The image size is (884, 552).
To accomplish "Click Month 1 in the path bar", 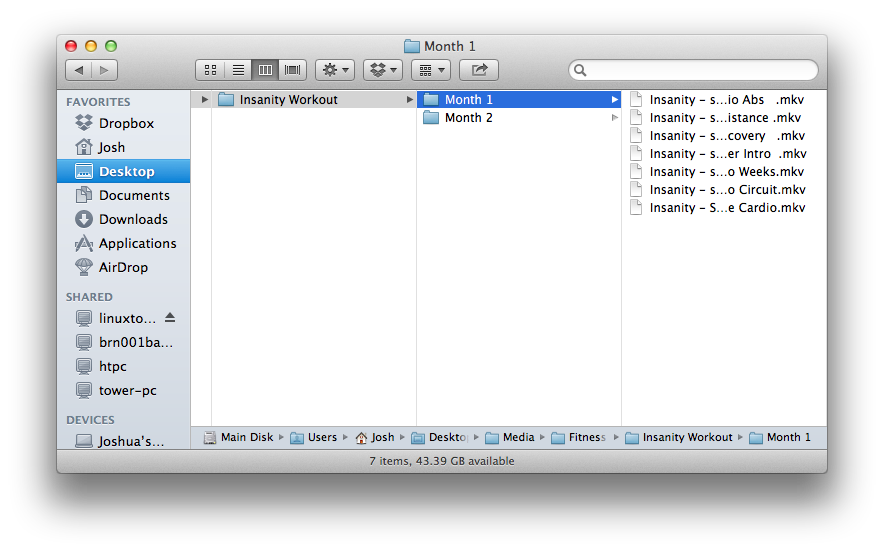I will coord(780,438).
